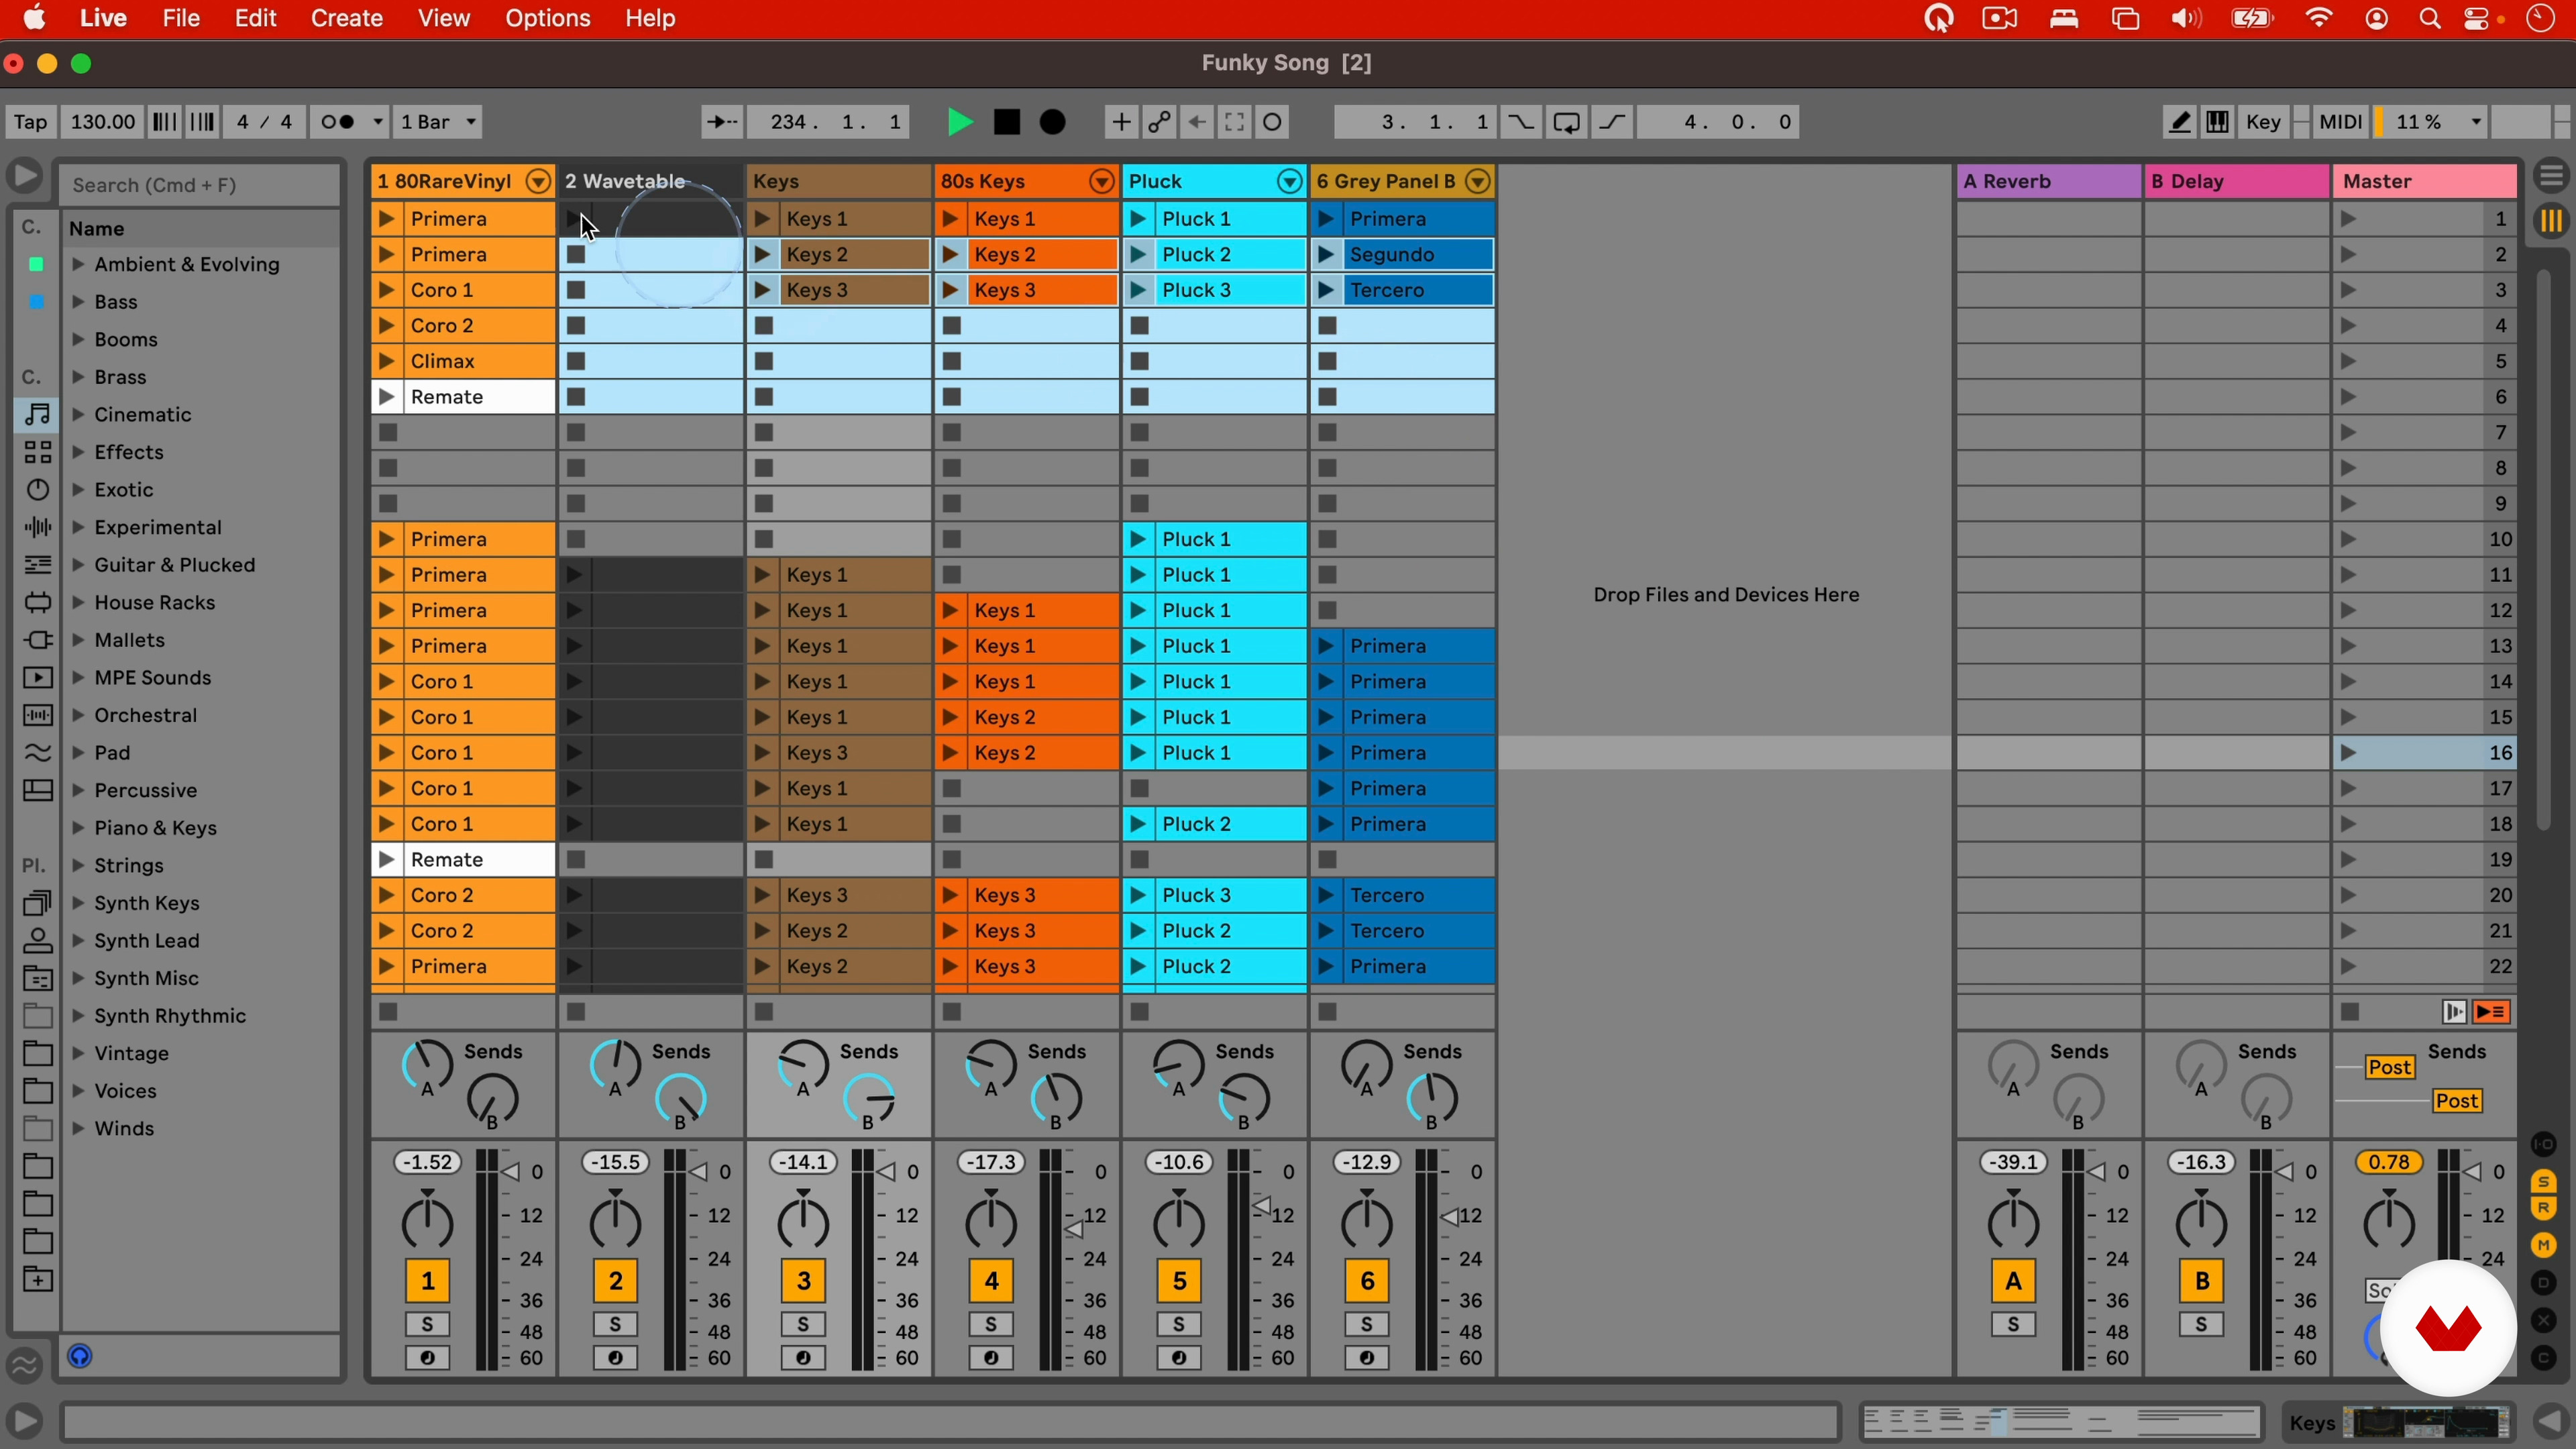Open the Create menu

[x=347, y=18]
